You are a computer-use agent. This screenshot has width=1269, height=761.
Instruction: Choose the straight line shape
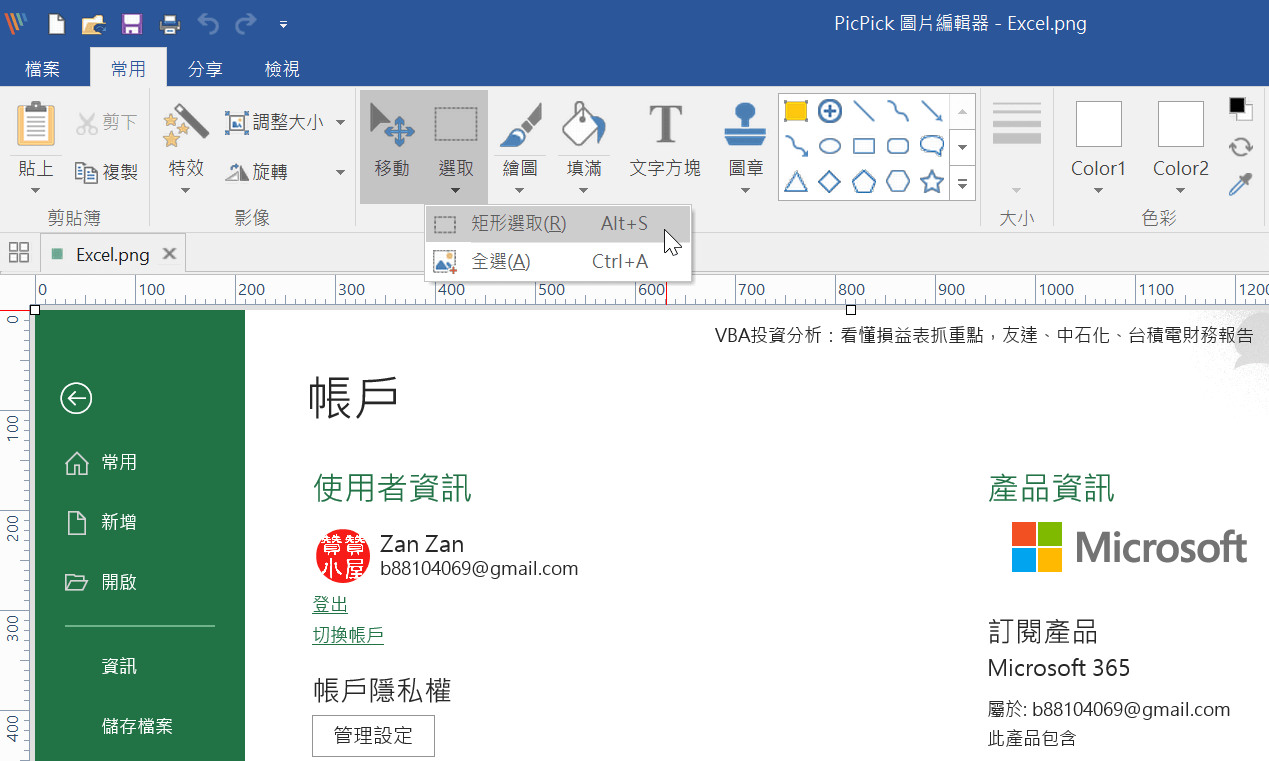coord(864,111)
